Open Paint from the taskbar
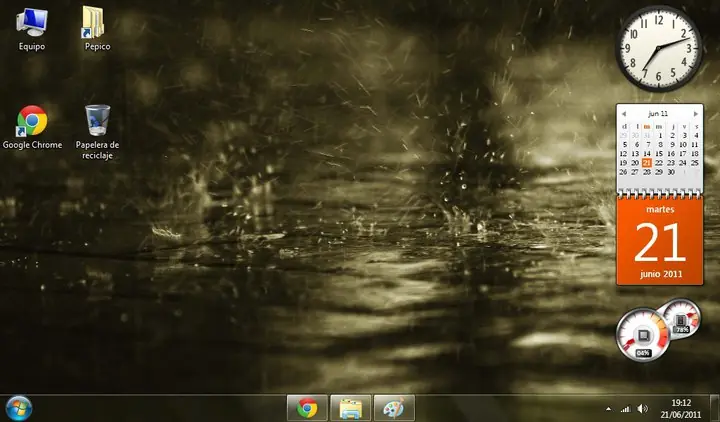This screenshot has width=720, height=422. pos(394,408)
